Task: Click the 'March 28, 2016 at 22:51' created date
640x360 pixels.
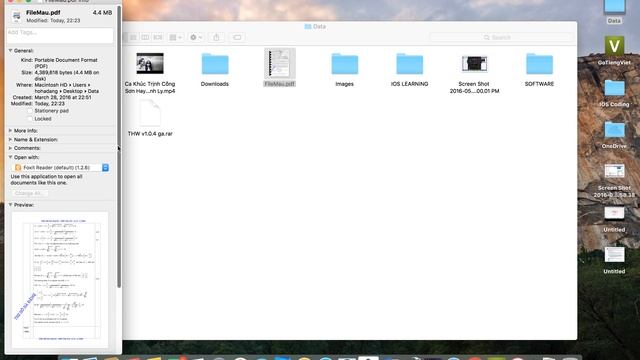Action: (63, 98)
